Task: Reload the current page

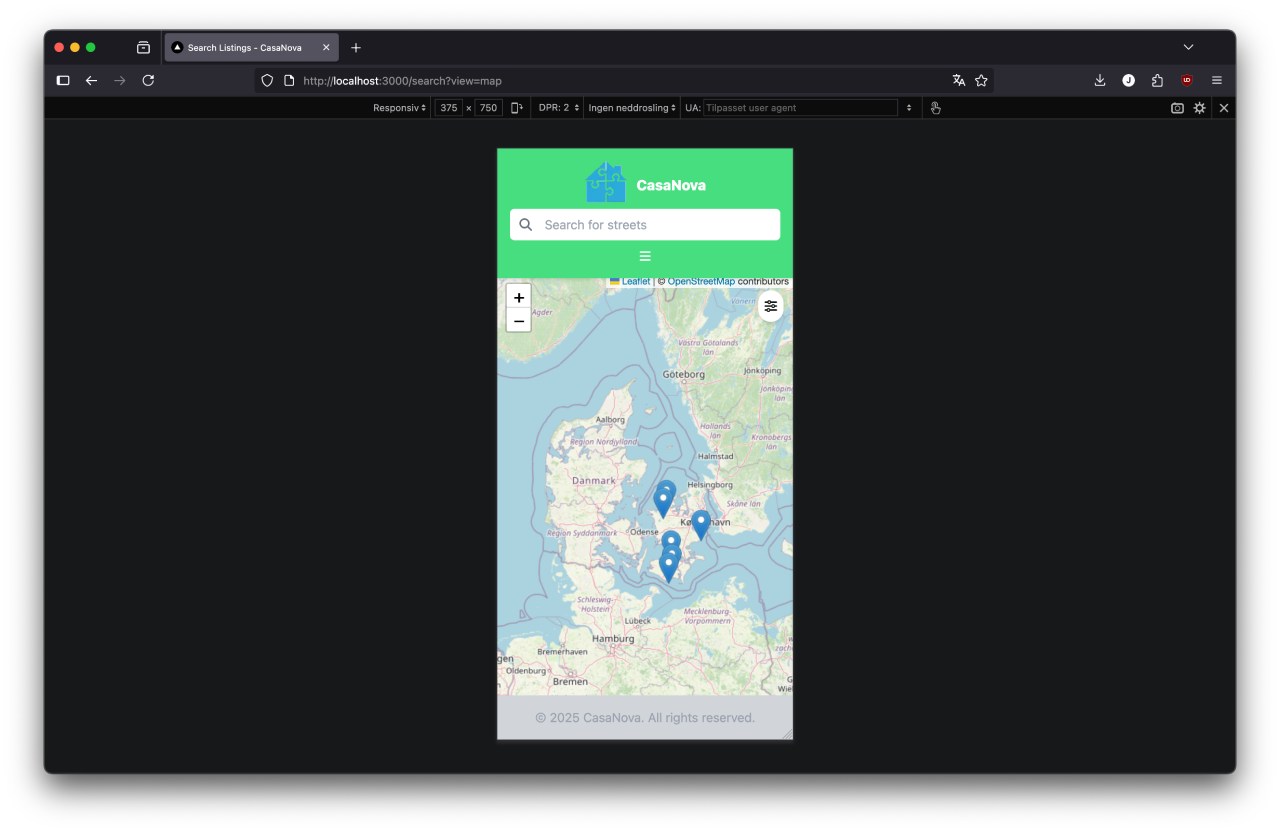Action: coord(148,81)
